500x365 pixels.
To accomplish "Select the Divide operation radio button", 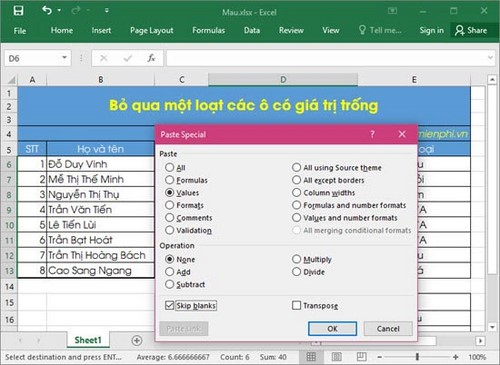I will click(x=296, y=272).
